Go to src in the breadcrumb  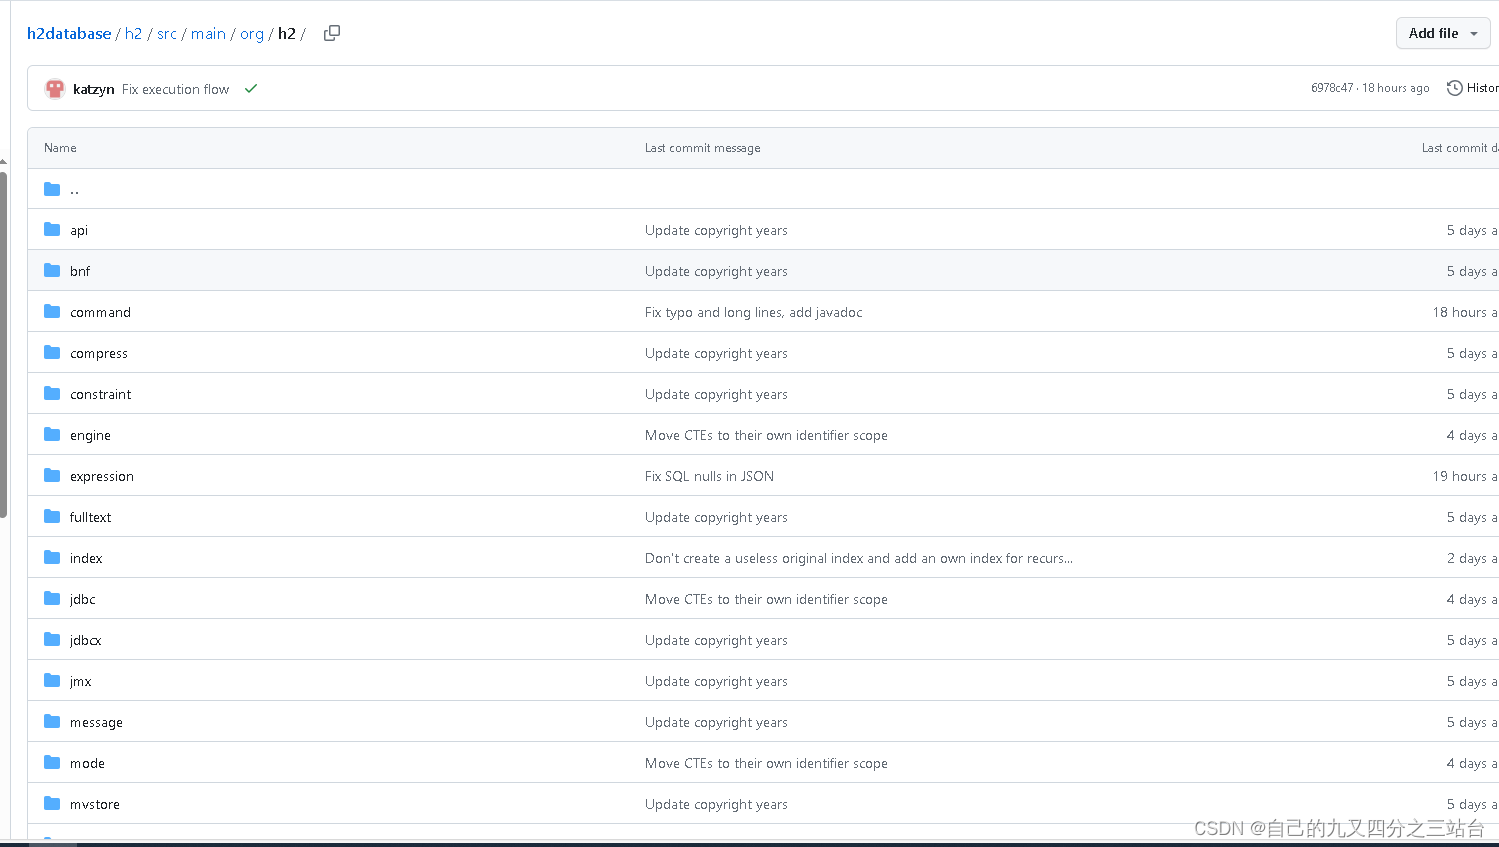click(167, 33)
